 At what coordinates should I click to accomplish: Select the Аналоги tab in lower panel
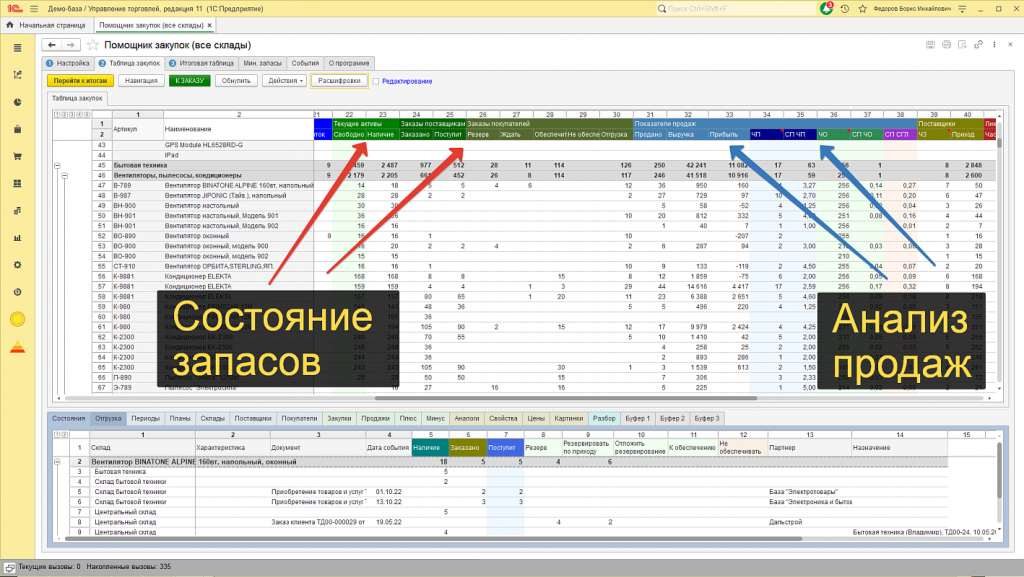(x=466, y=418)
